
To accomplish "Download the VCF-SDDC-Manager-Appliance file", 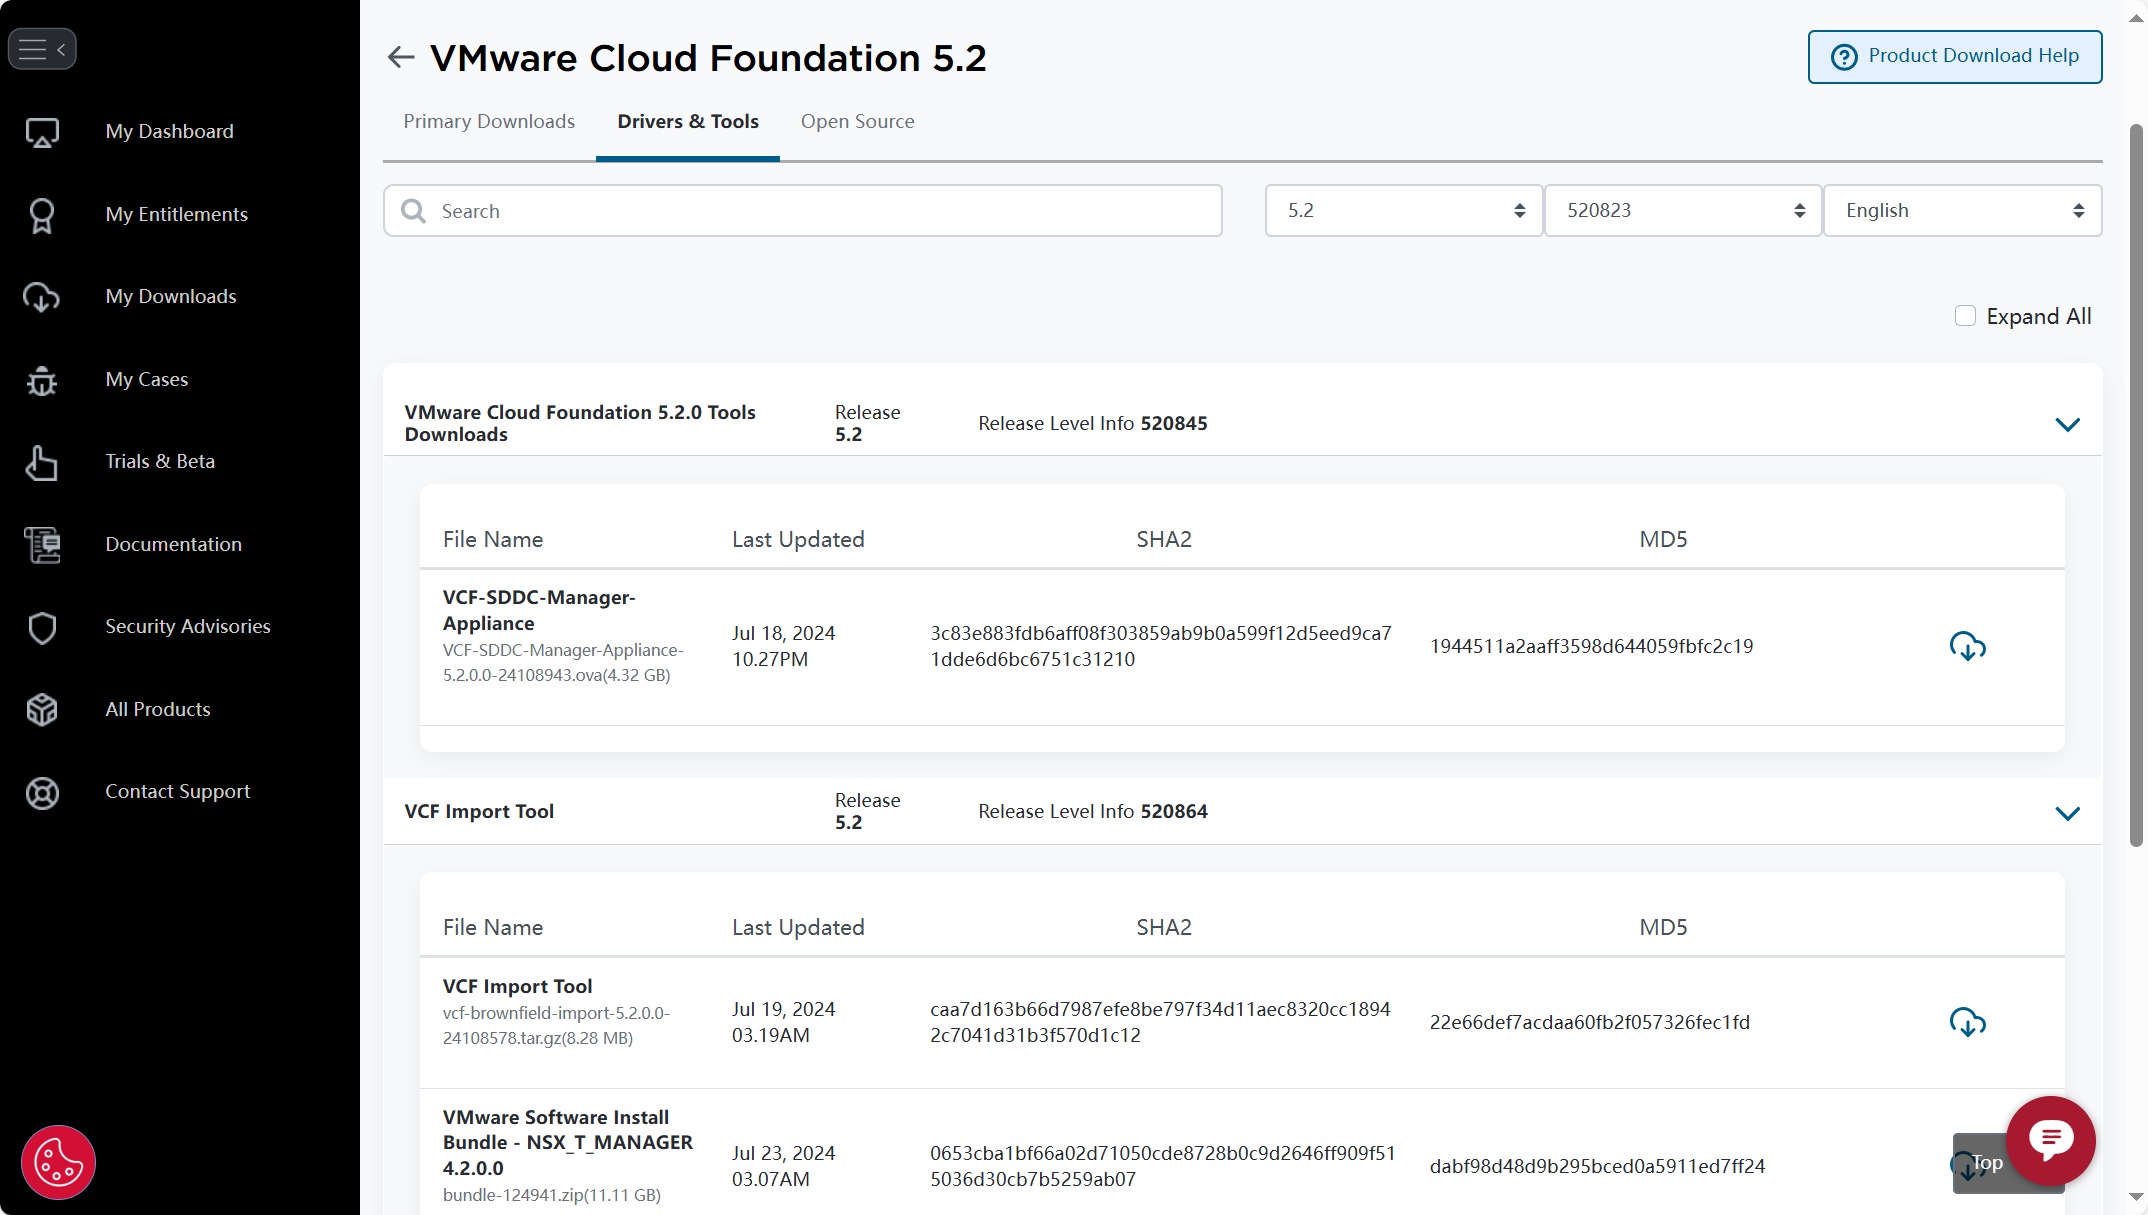I will [1966, 646].
